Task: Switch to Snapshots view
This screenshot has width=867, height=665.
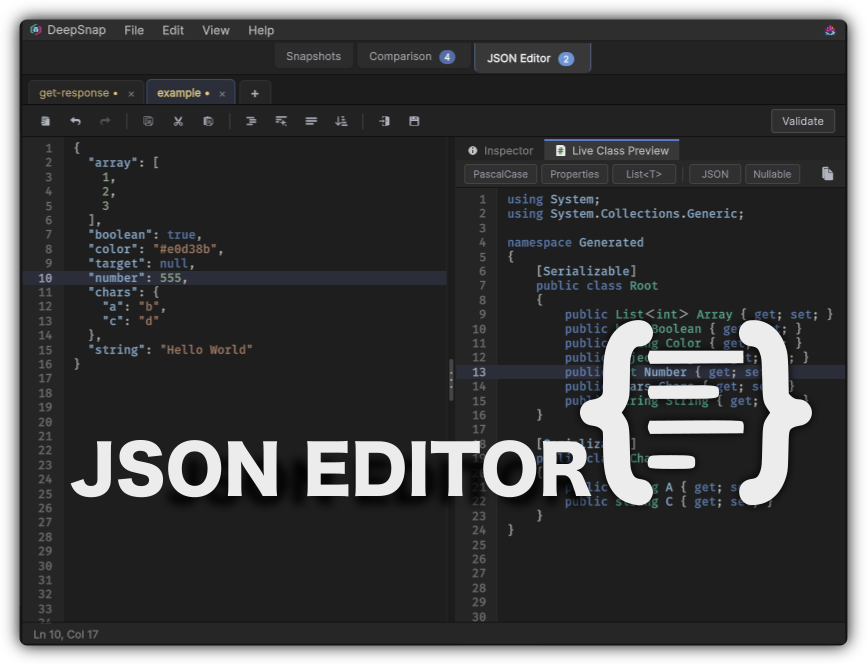Action: (x=314, y=56)
